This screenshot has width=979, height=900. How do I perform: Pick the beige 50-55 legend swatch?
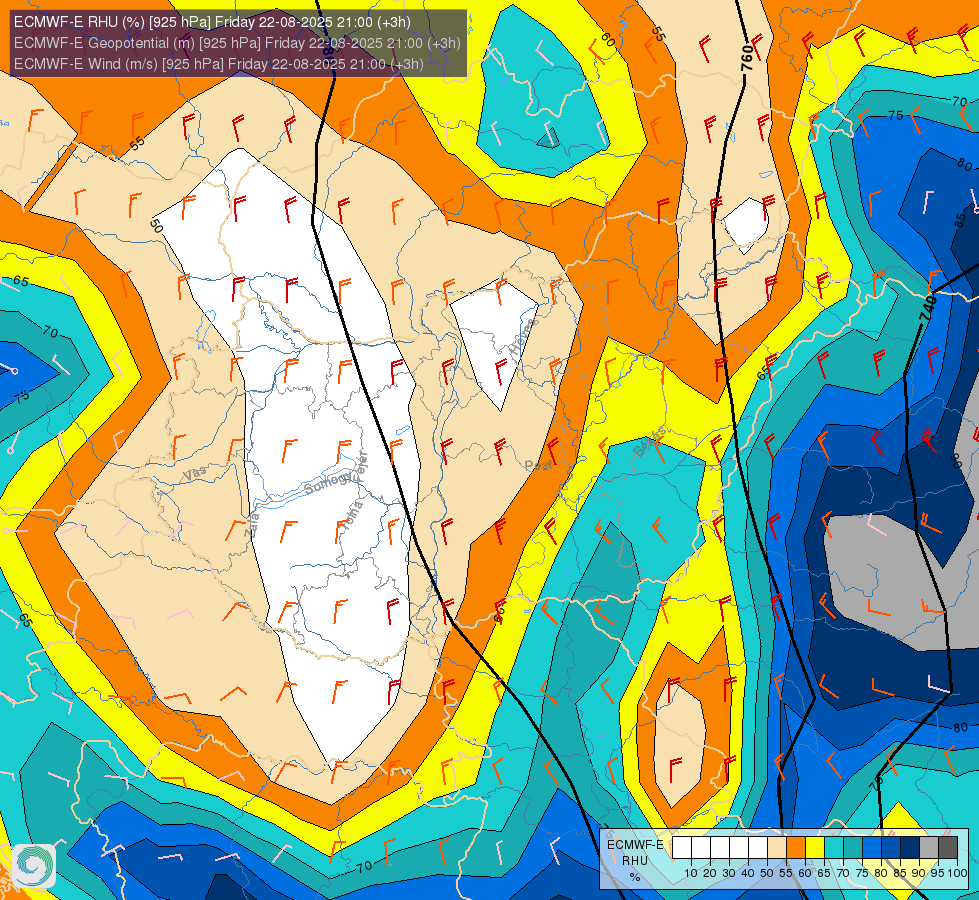click(777, 848)
